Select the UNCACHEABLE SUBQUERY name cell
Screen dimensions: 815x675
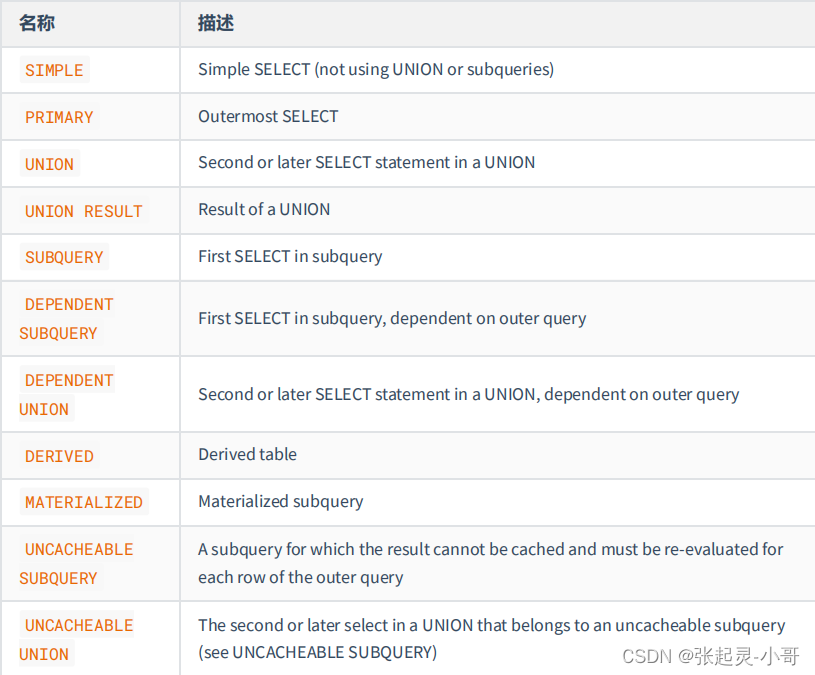[x=76, y=563]
